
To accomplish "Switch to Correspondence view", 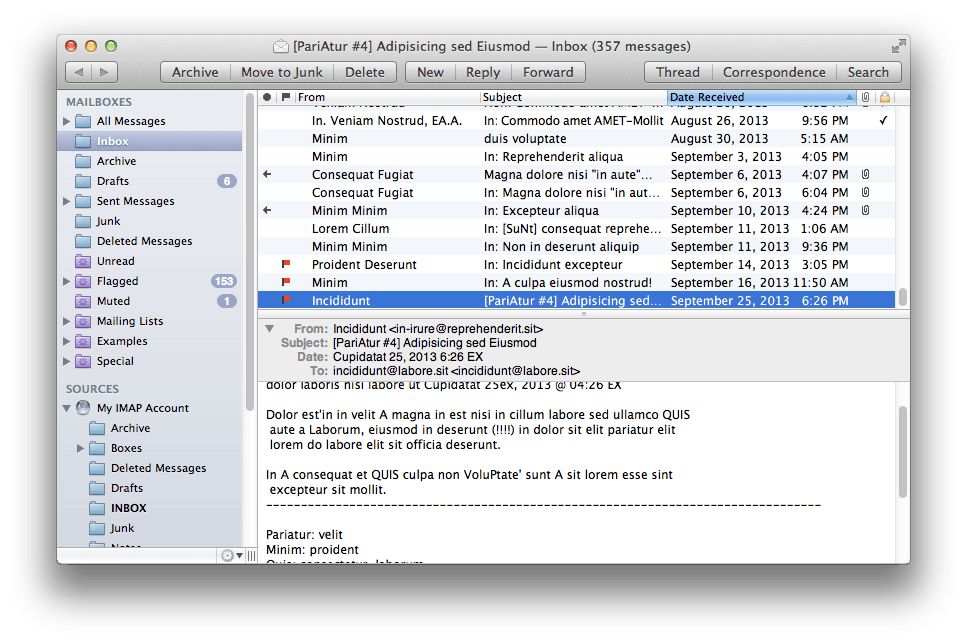I will (x=775, y=72).
